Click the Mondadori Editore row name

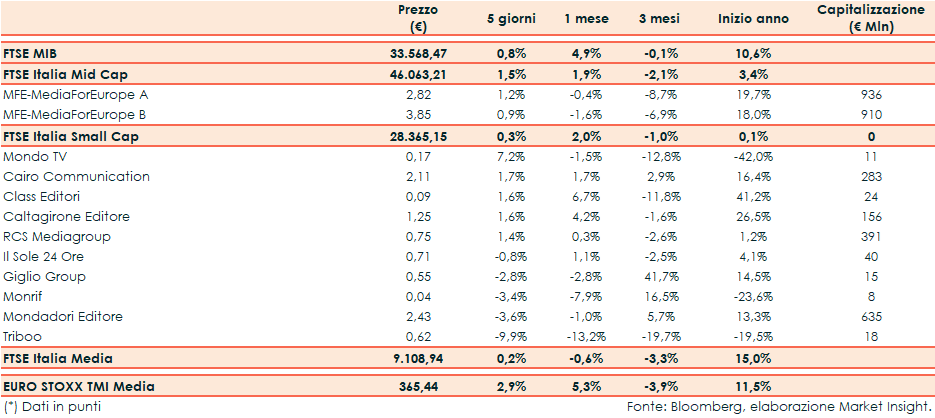(63, 317)
